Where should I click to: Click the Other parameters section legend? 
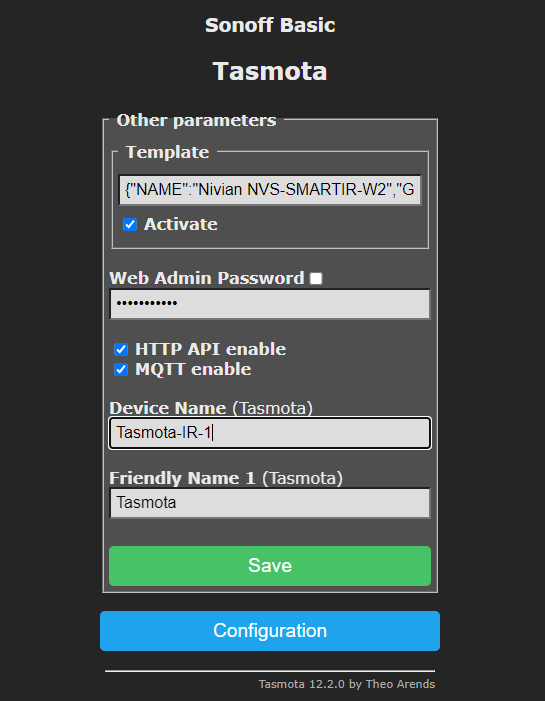pos(196,120)
